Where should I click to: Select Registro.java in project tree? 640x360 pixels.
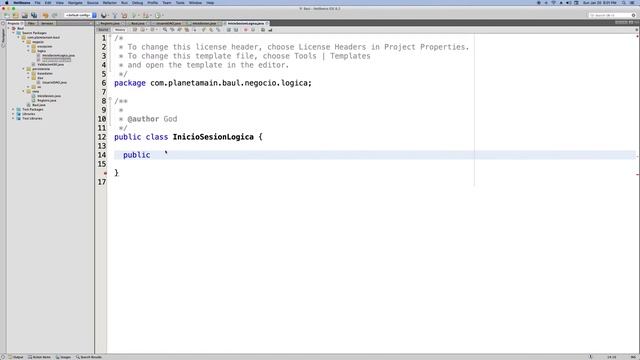47,100
